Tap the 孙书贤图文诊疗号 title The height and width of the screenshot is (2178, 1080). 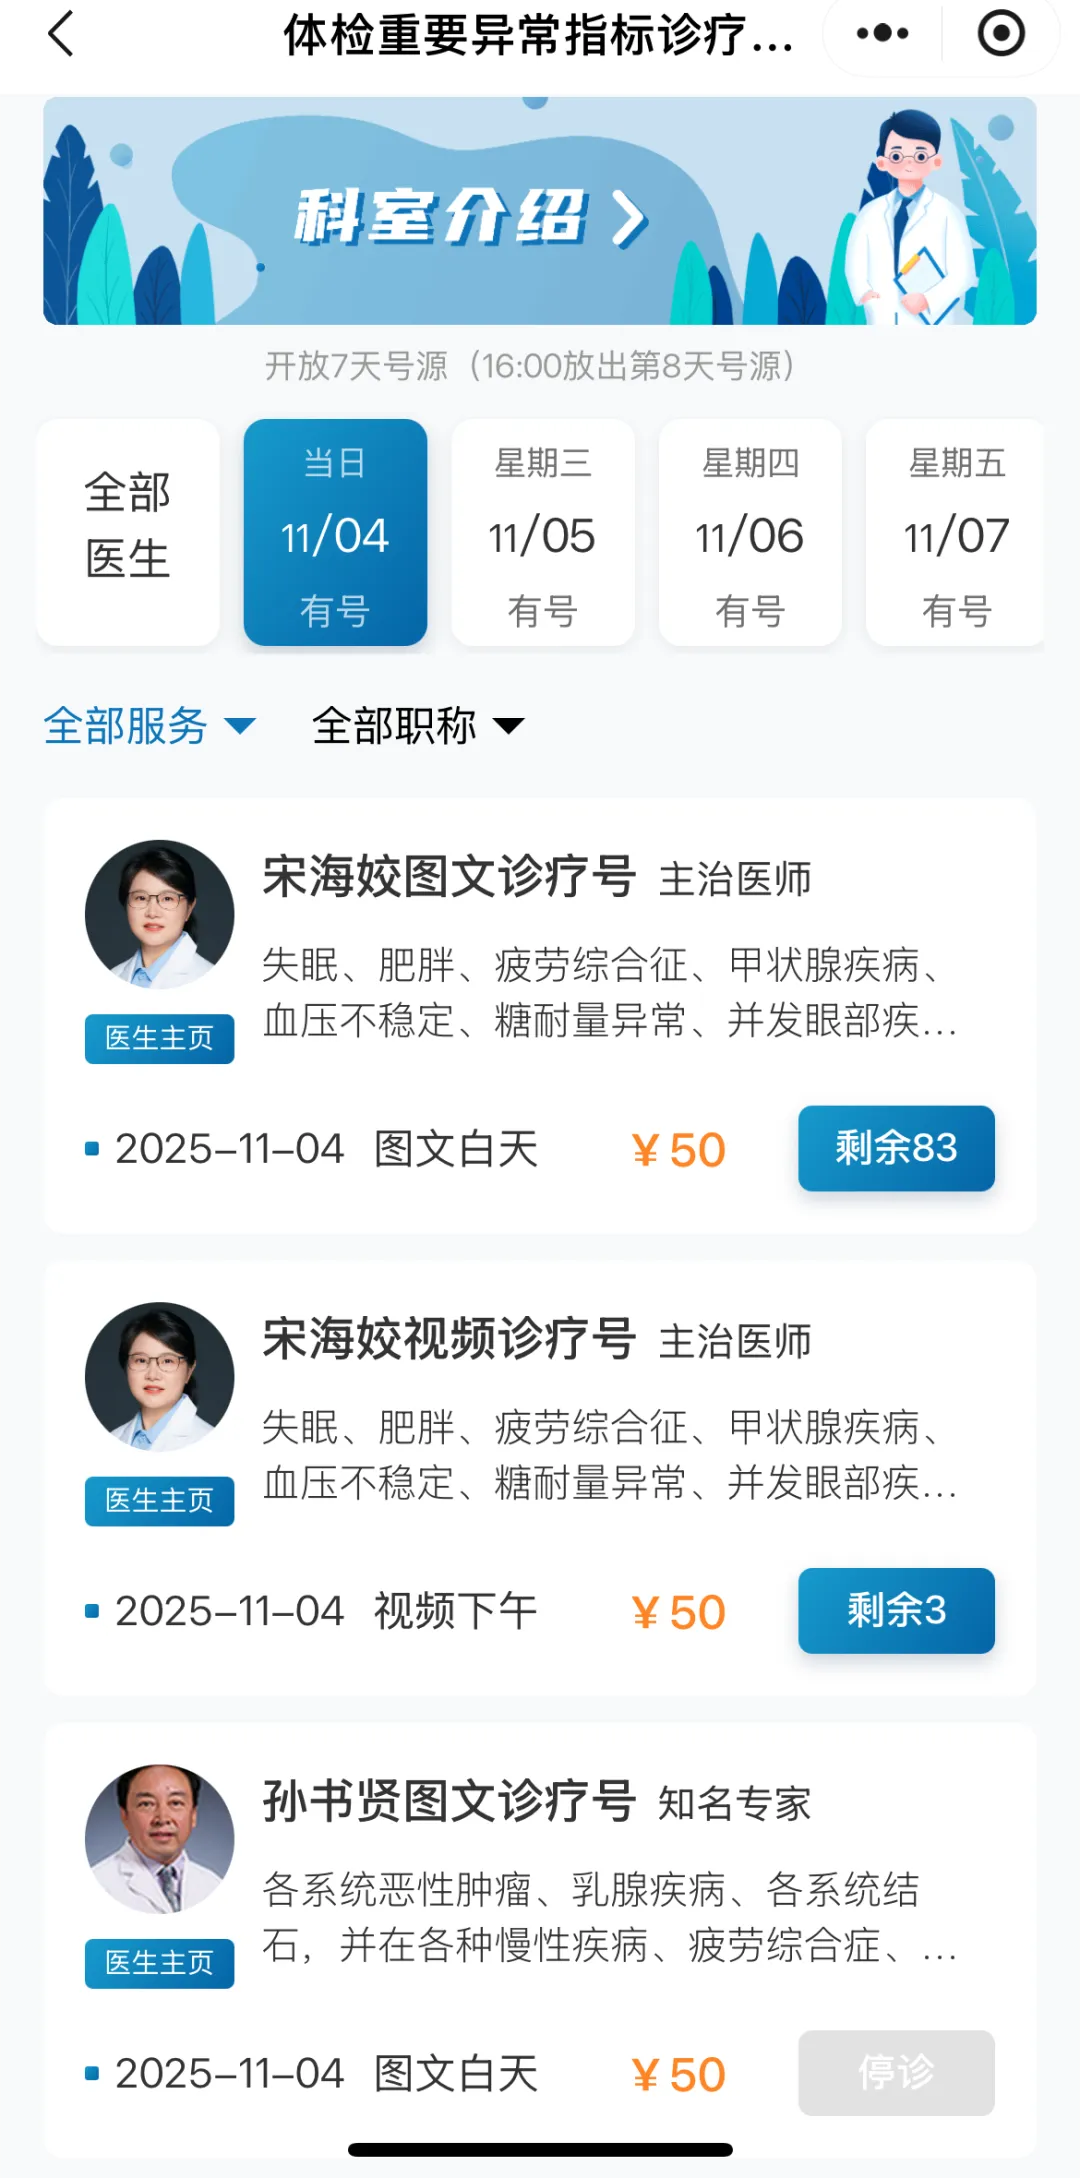click(449, 1801)
